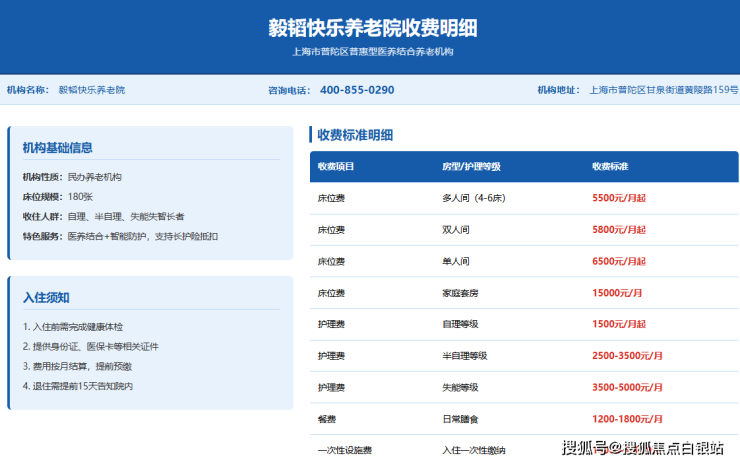Click 护理费 in the 失能等级 row
Screen dimensions: 740x464
[x=331, y=388]
